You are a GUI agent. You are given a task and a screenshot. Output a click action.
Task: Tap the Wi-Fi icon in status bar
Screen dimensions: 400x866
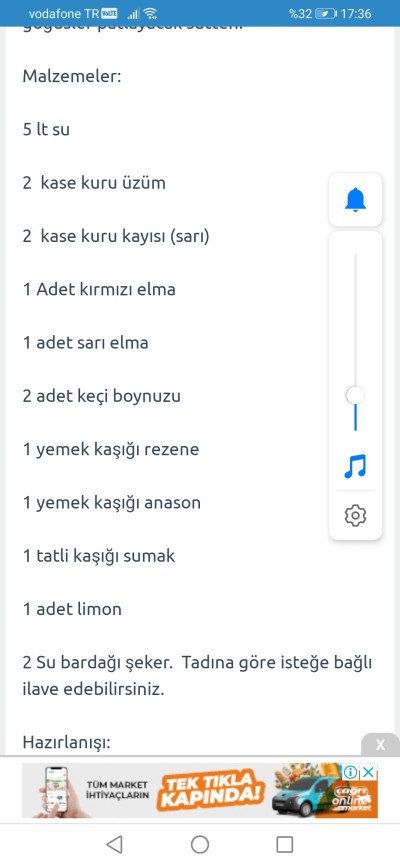point(150,14)
